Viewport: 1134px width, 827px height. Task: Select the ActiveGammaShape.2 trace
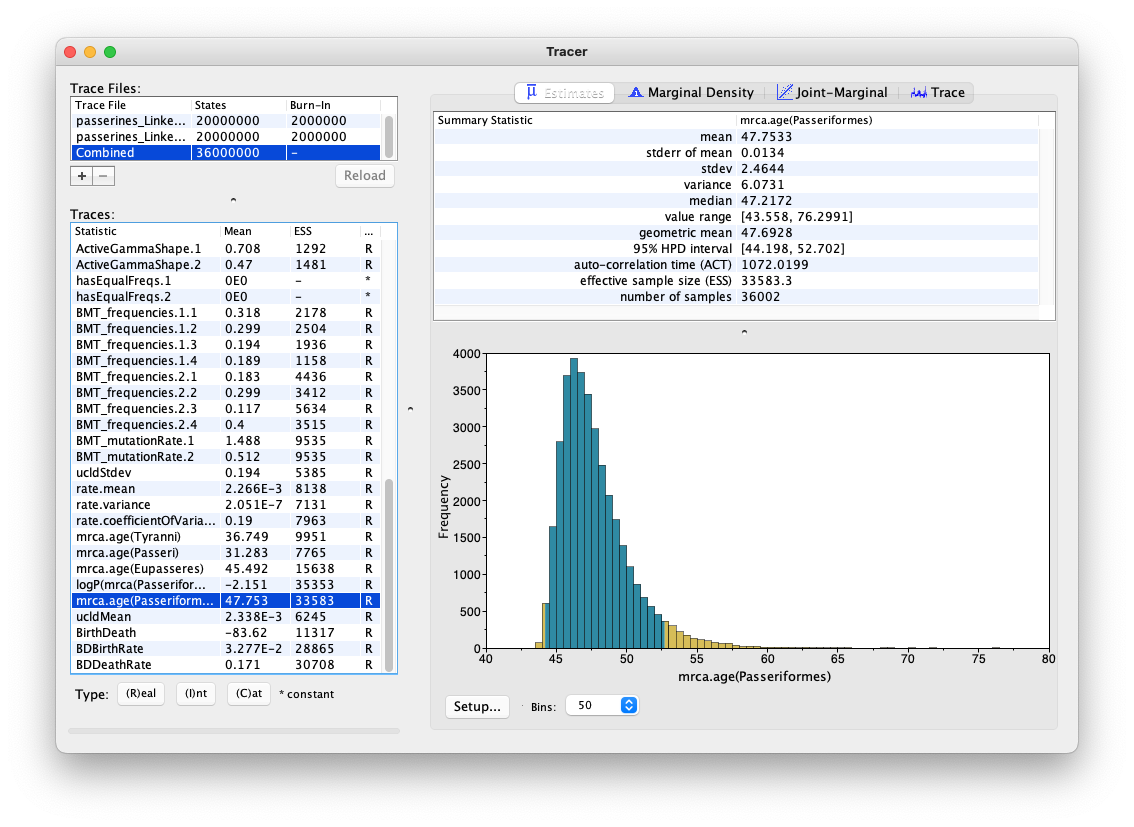coord(226,265)
